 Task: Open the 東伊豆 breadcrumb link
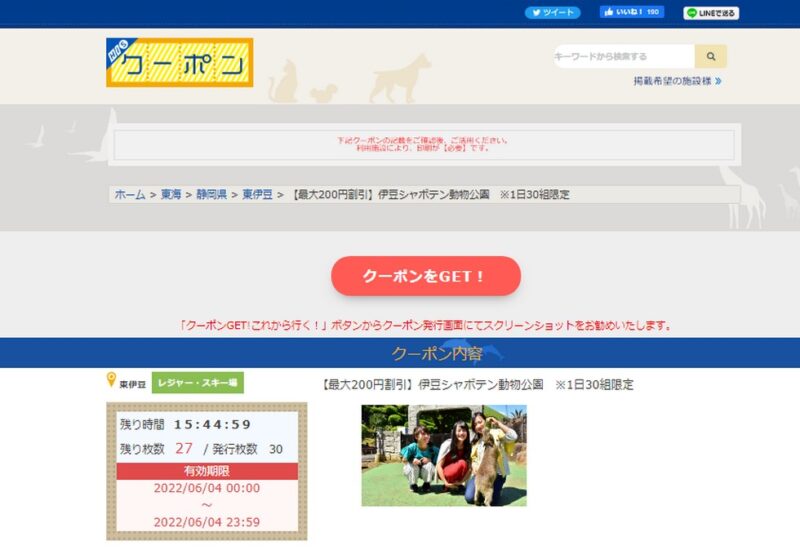tap(257, 195)
